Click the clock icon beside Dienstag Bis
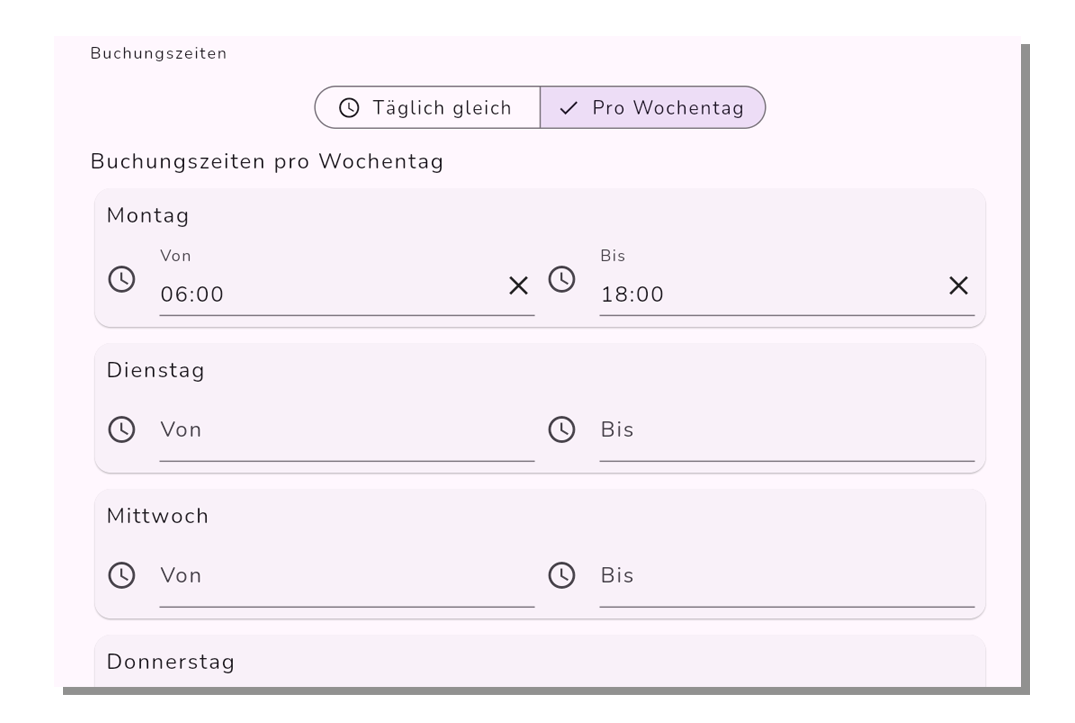Screen dimensions: 1075x723 [562, 430]
